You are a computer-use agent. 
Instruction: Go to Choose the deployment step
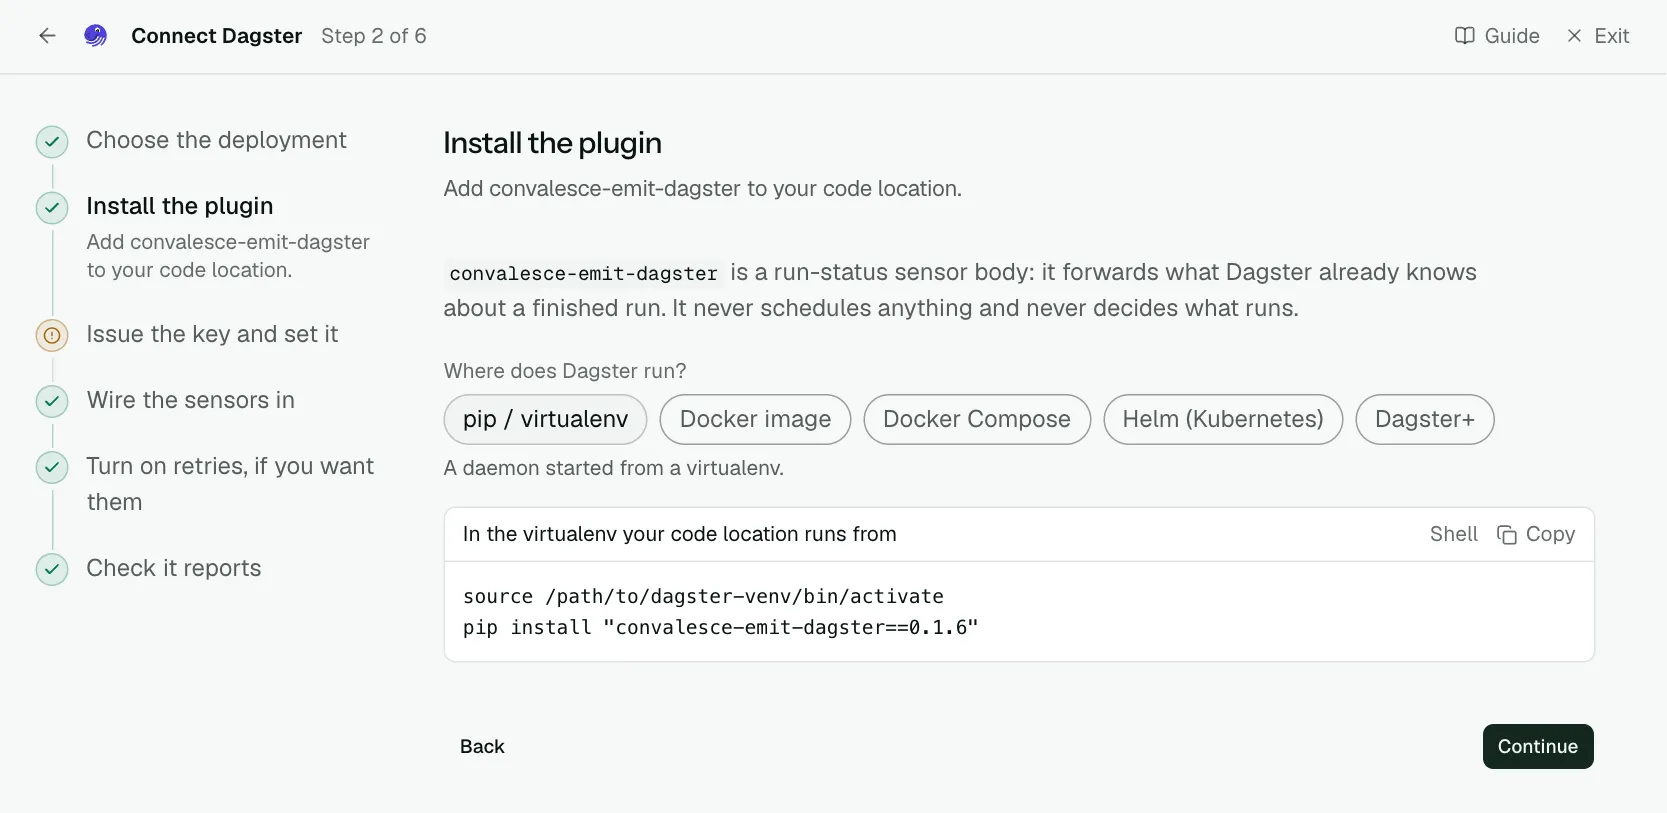(x=216, y=140)
